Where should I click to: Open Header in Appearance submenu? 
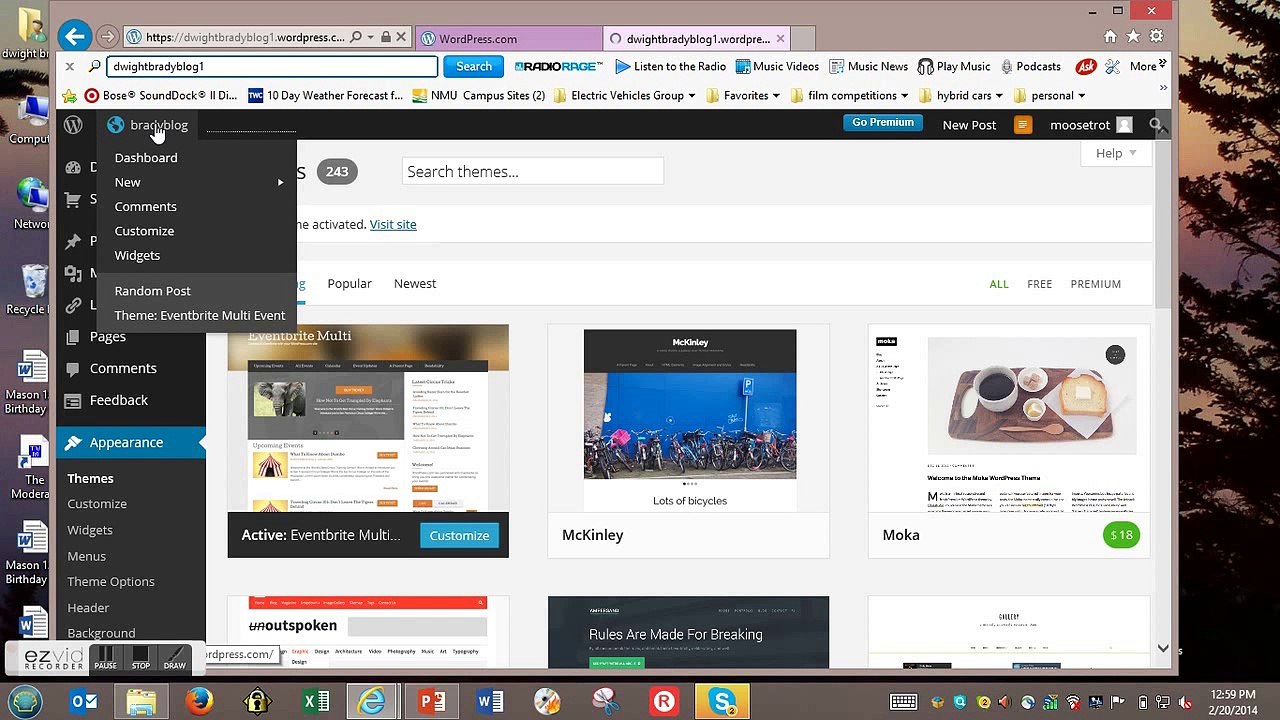88,608
